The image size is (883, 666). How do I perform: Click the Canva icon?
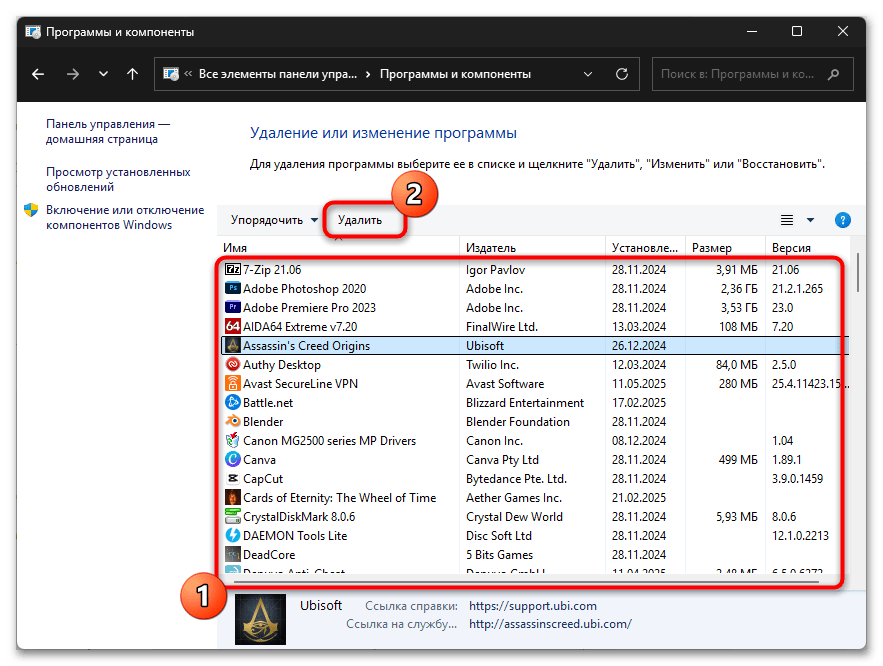click(x=233, y=460)
